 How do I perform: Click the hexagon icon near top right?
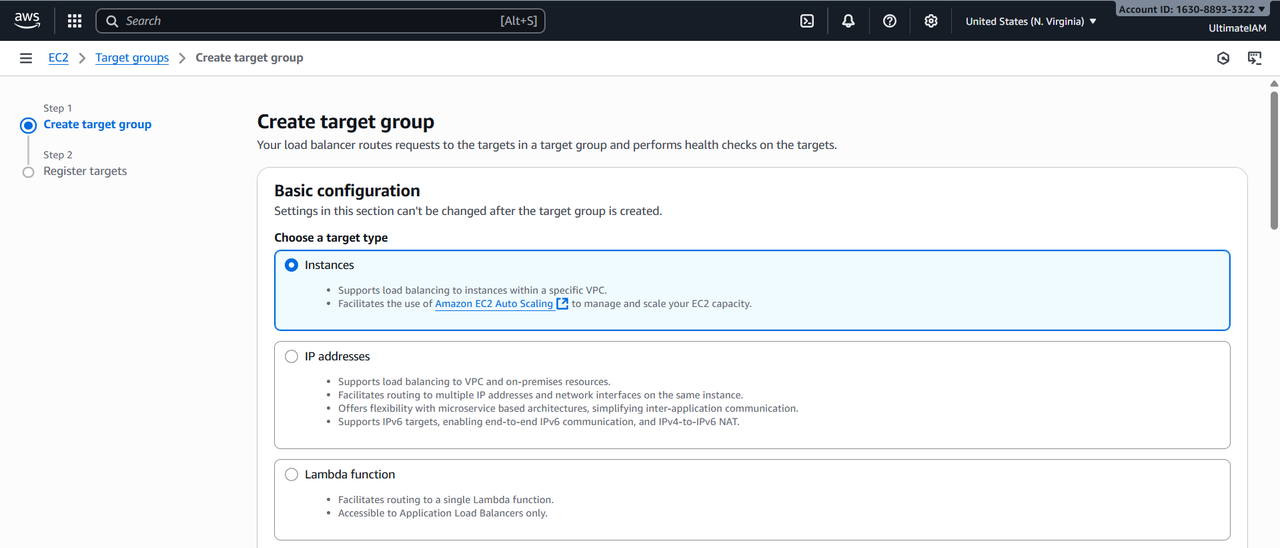pos(1223,58)
